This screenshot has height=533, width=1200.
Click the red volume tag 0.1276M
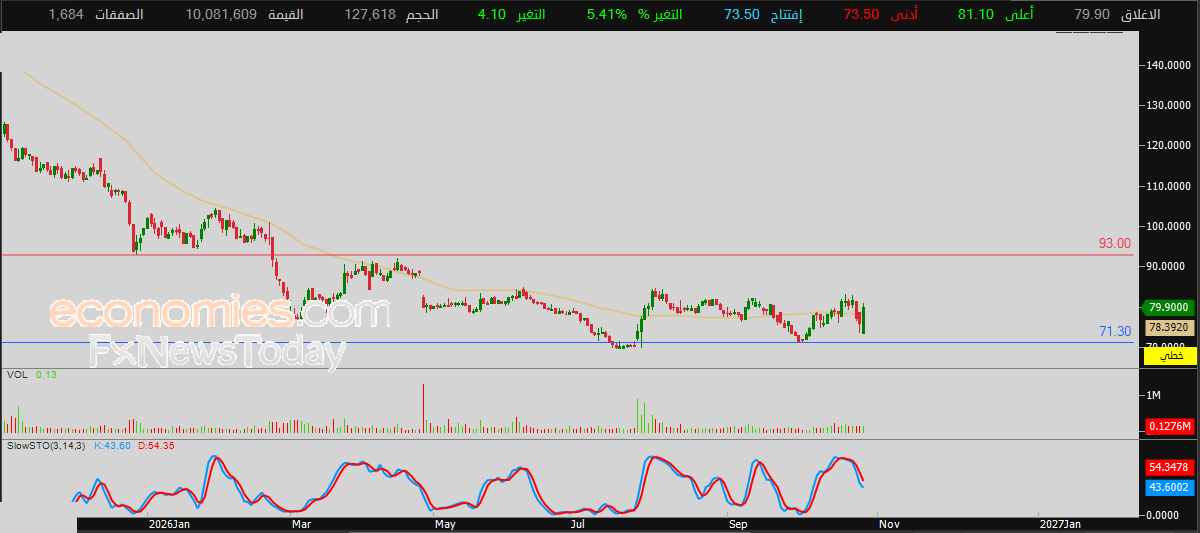pos(1168,426)
